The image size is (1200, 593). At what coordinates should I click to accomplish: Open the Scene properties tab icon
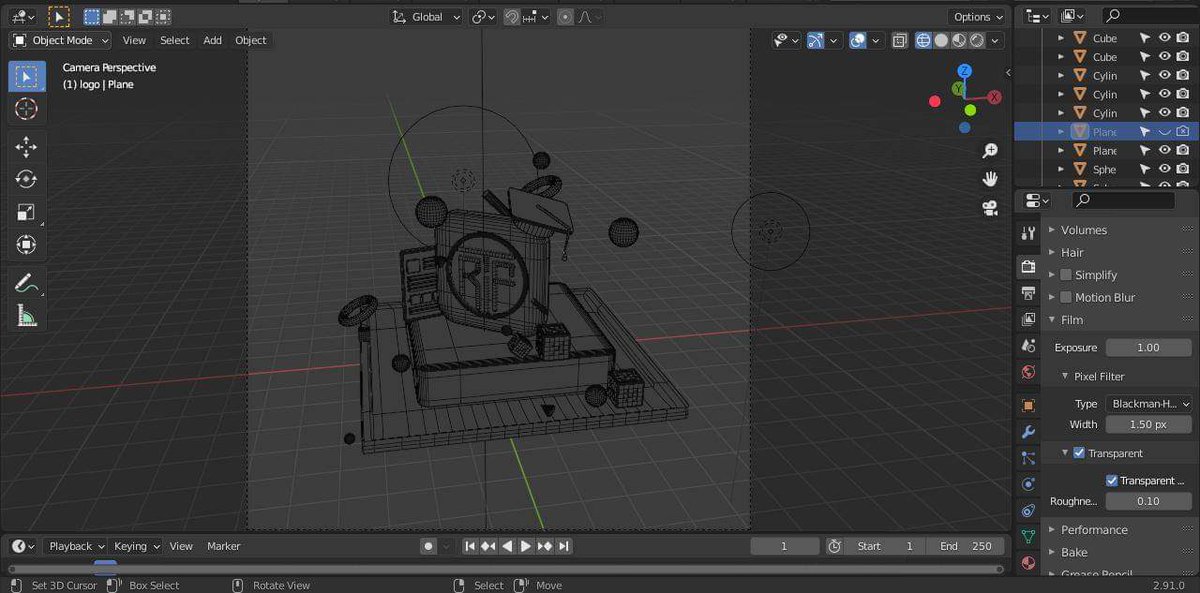pos(1028,346)
